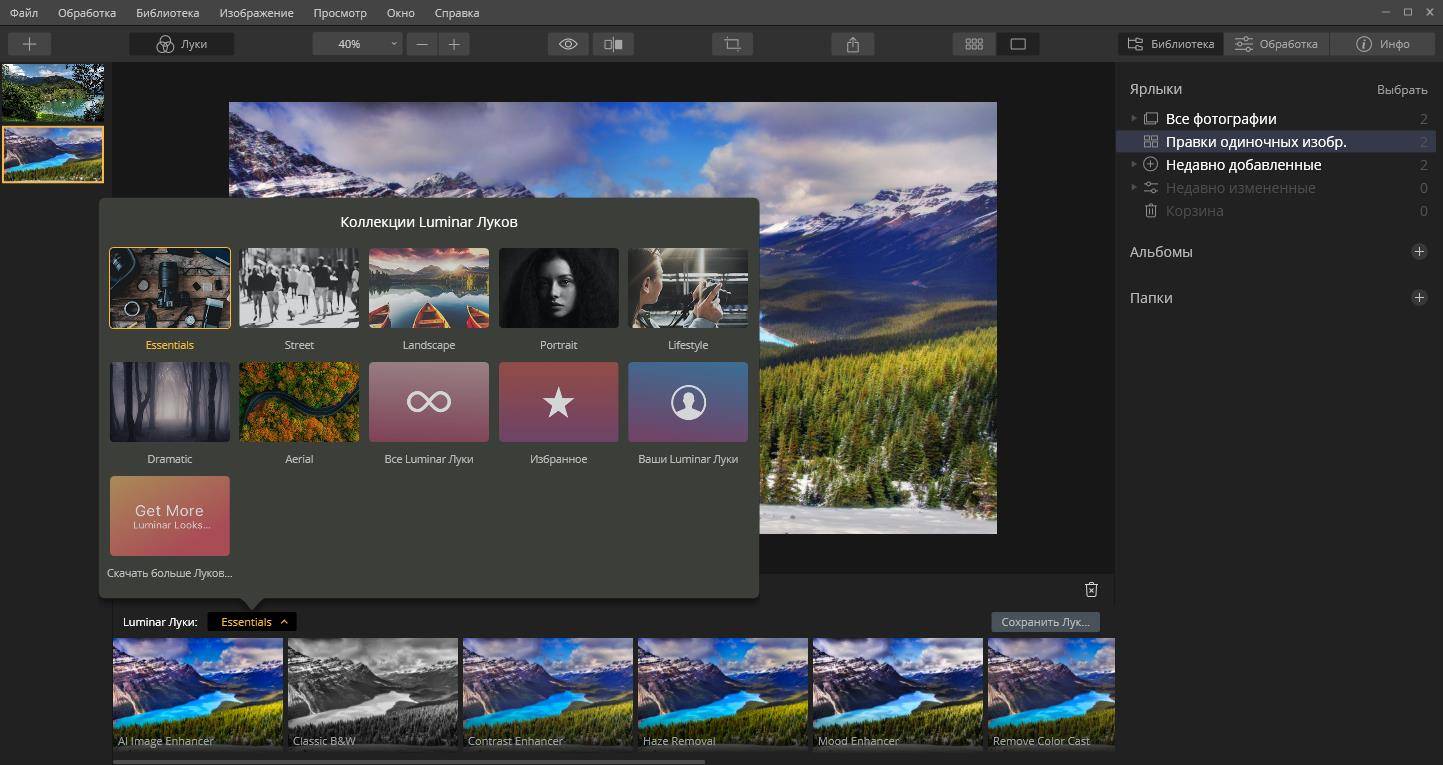This screenshot has height=765, width=1443.
Task: Add a new folder with Папки plus
Action: point(1419,298)
